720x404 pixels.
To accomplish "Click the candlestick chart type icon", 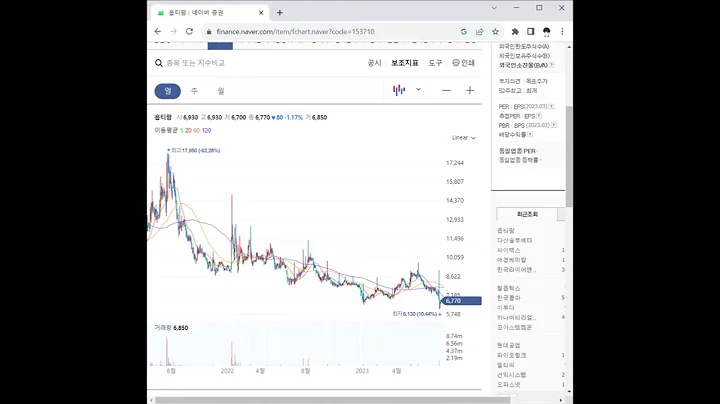I will [x=399, y=90].
